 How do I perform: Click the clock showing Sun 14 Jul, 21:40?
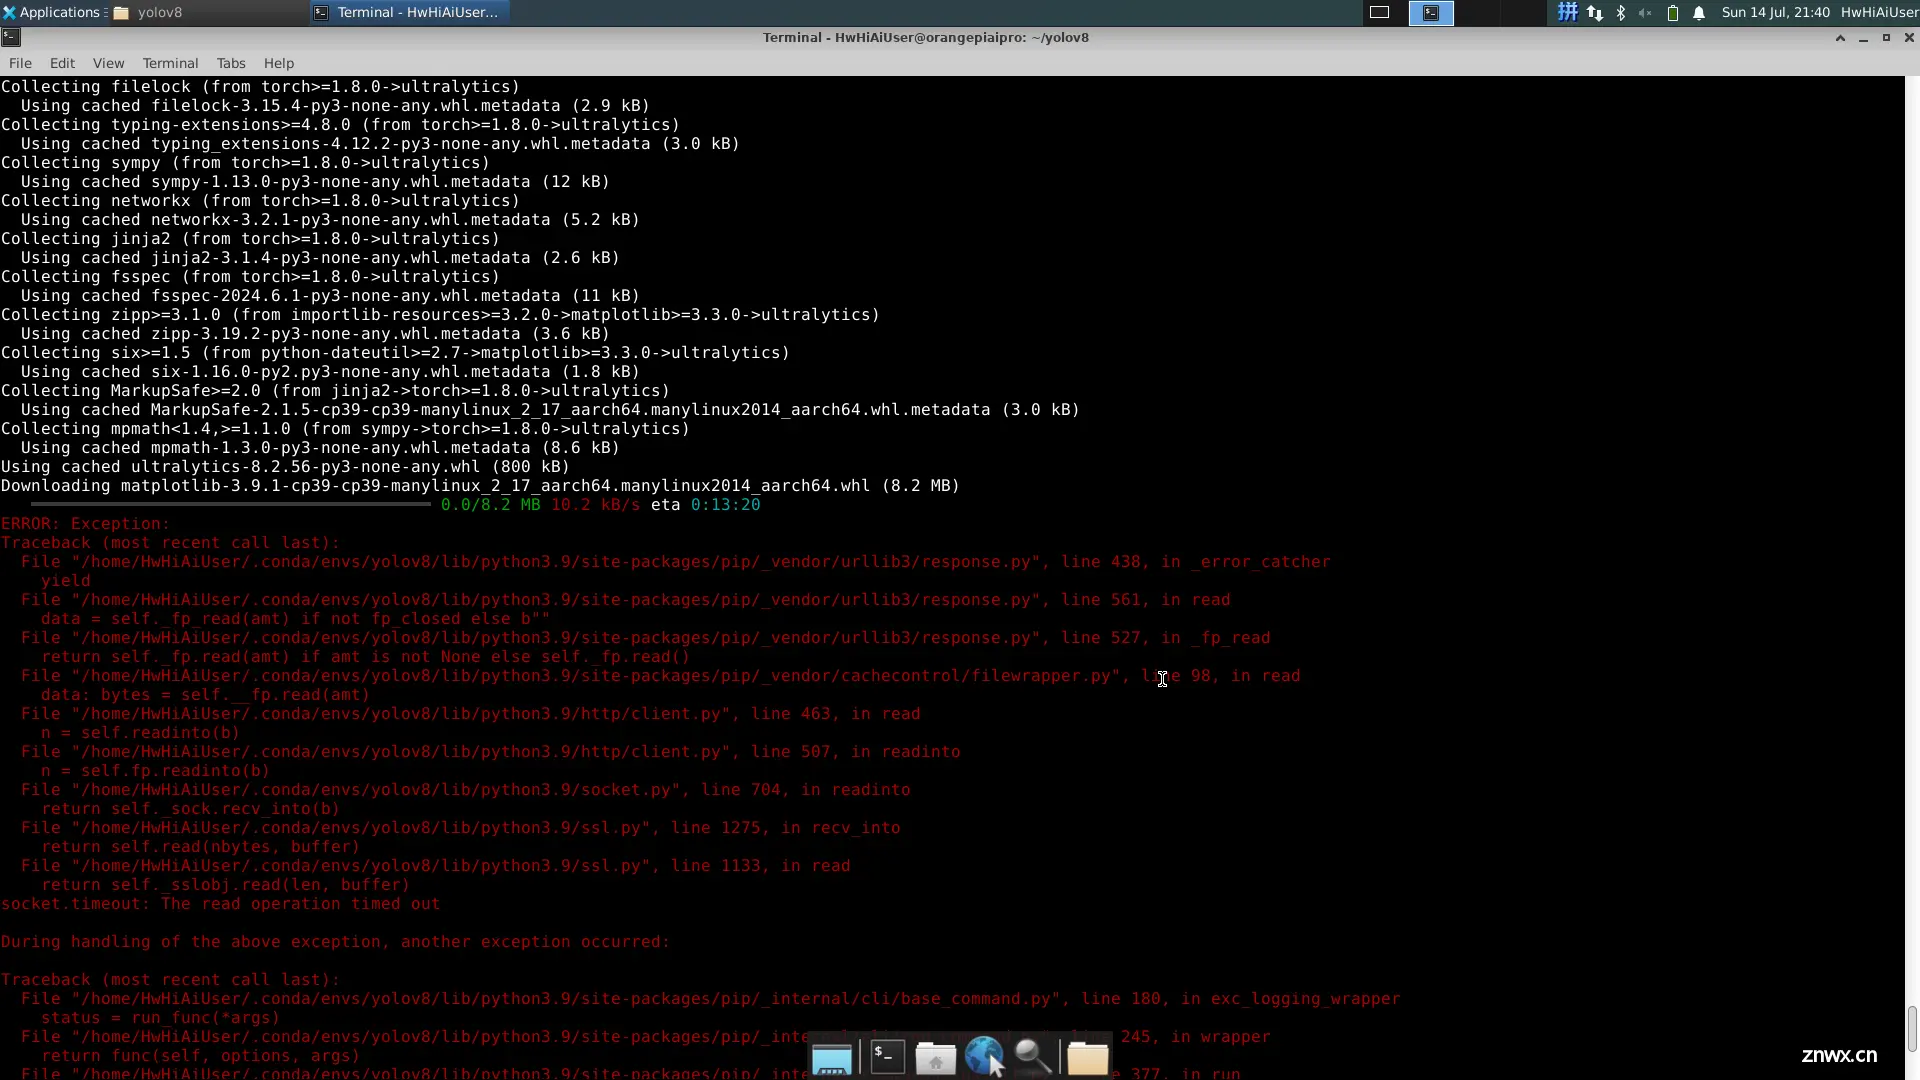click(1775, 12)
